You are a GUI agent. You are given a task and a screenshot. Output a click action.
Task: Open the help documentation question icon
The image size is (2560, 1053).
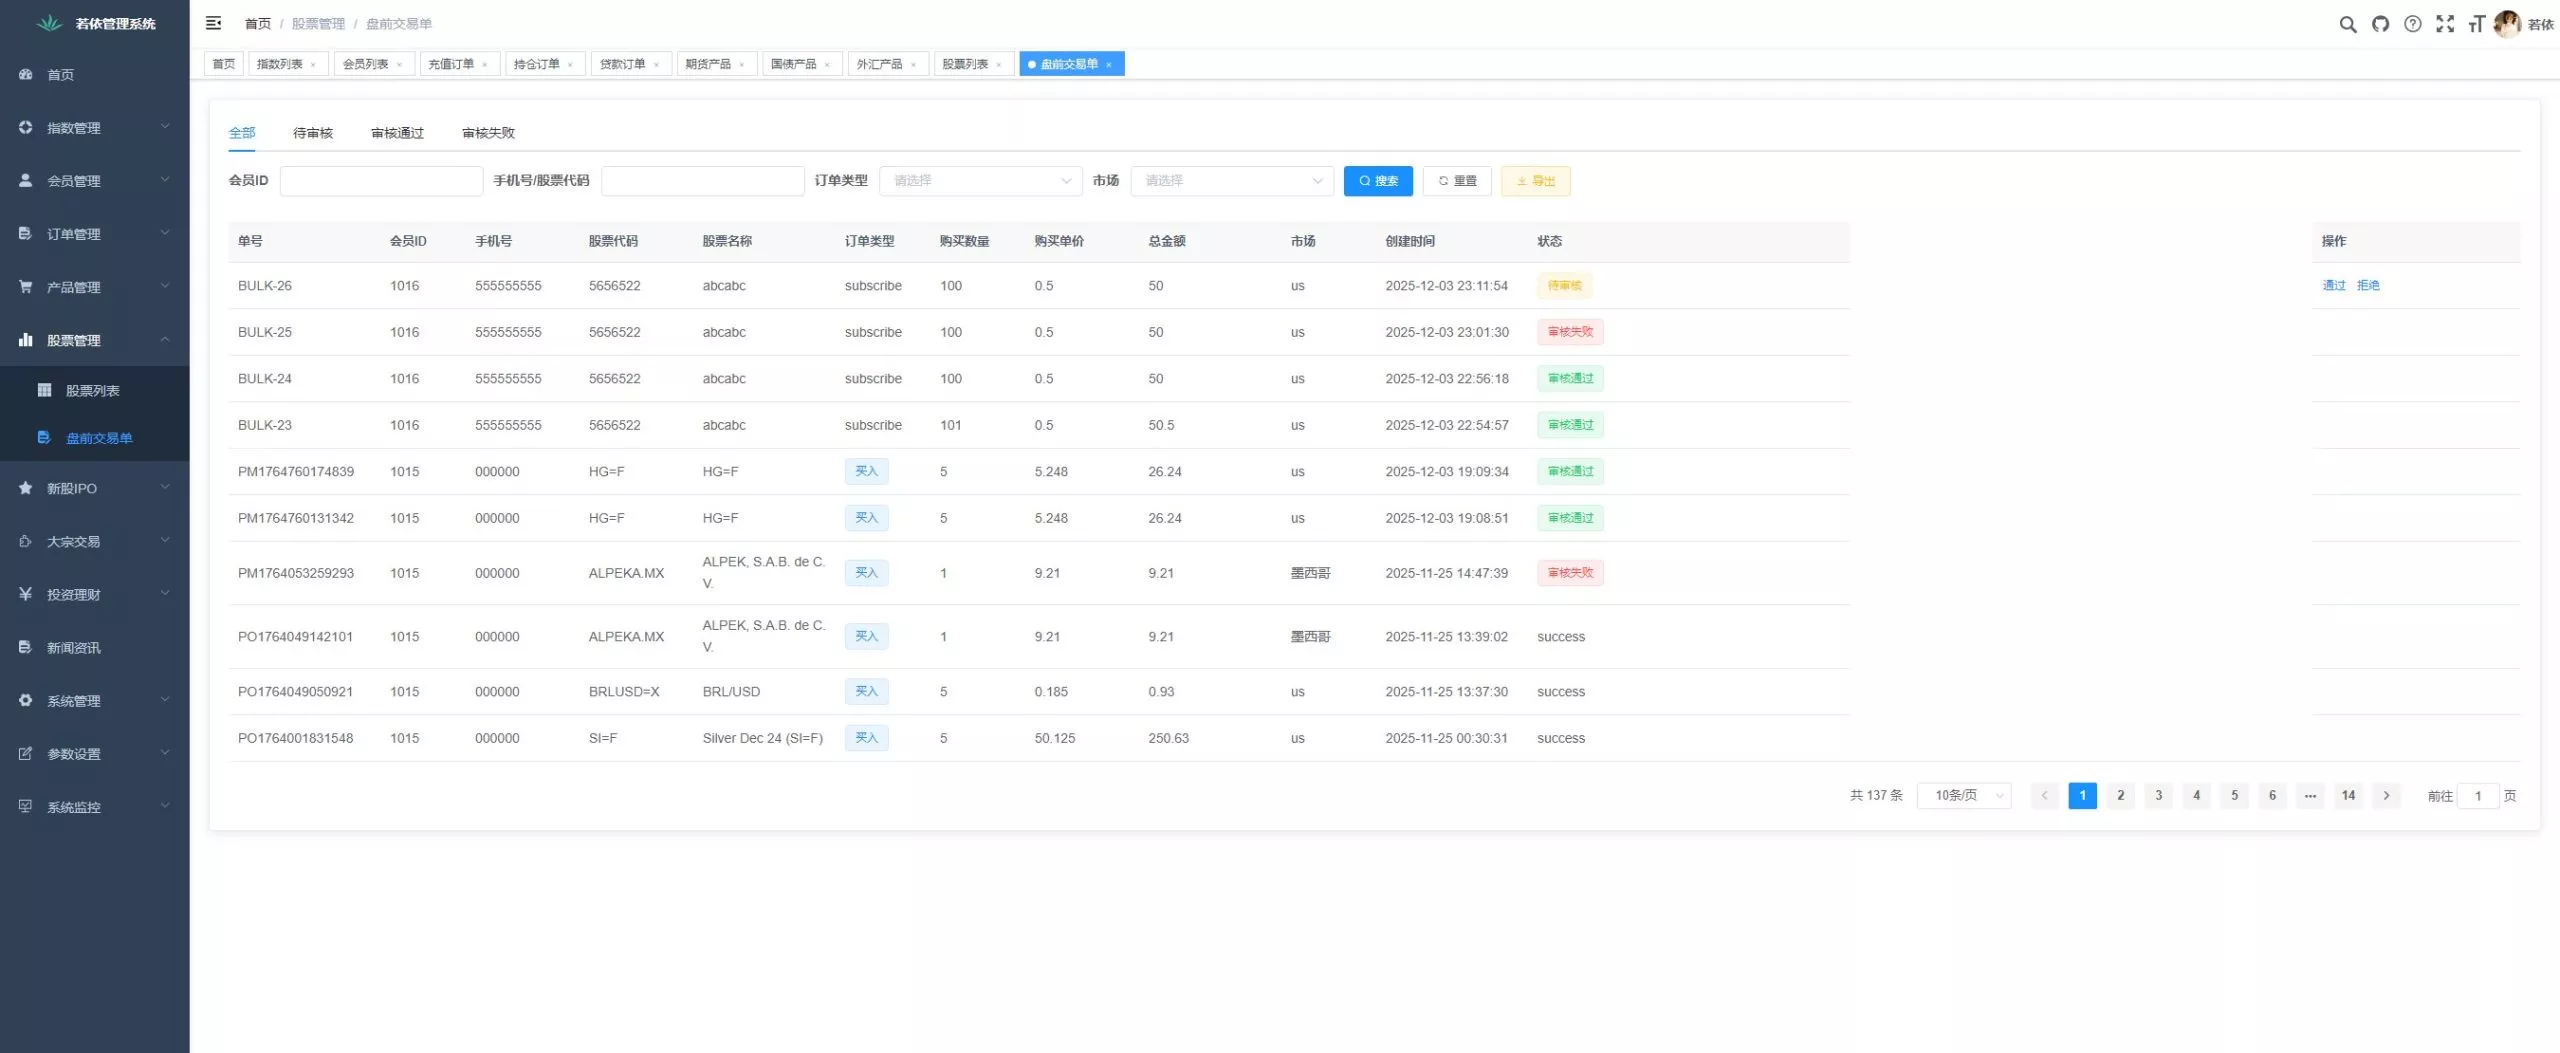(2413, 24)
